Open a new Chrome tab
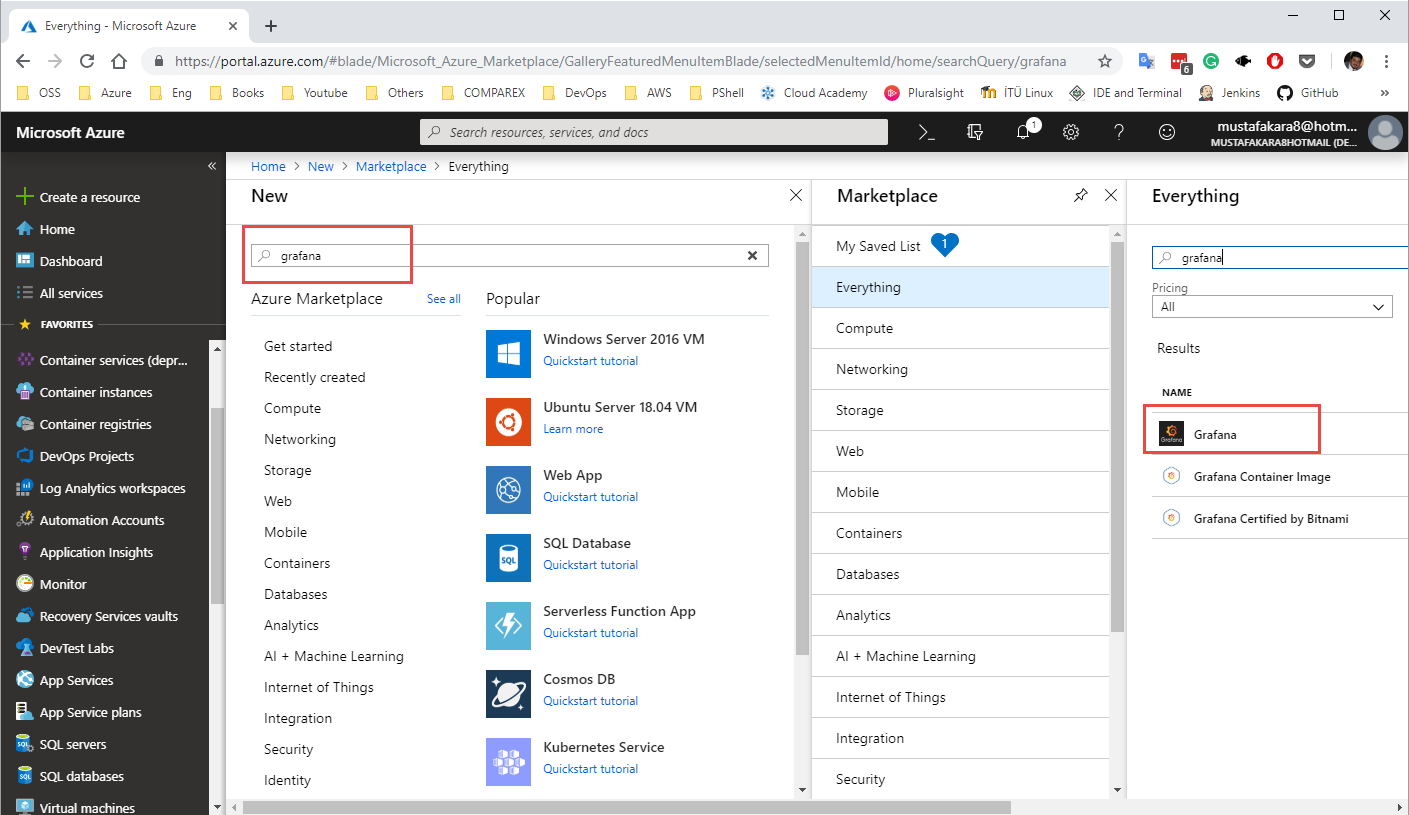Image resolution: width=1409 pixels, height=815 pixels. point(271,26)
